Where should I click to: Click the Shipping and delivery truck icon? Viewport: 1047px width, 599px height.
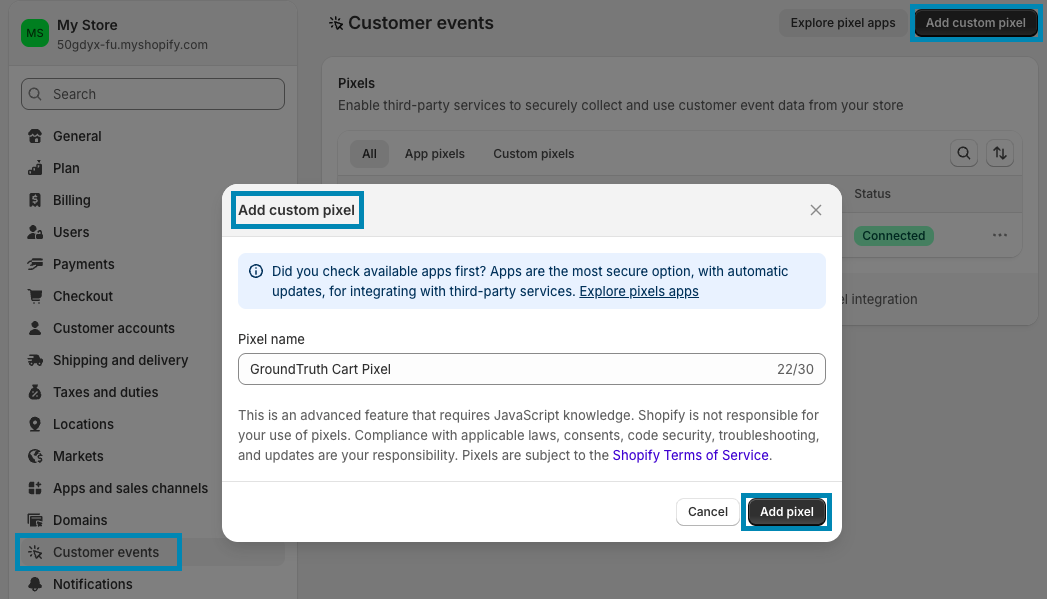click(x=35, y=361)
